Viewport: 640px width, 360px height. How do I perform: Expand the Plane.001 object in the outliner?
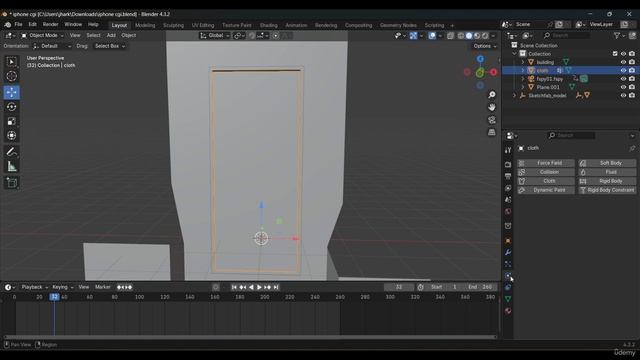523,87
